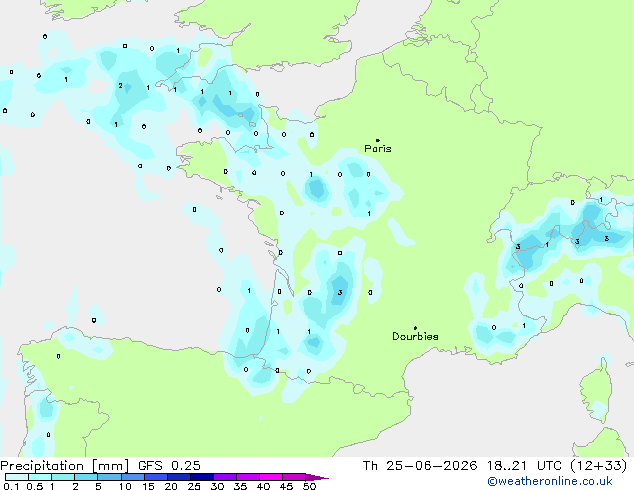Pick the 2–5 mm legend color swatch
This screenshot has width=634, height=490.
86,477
